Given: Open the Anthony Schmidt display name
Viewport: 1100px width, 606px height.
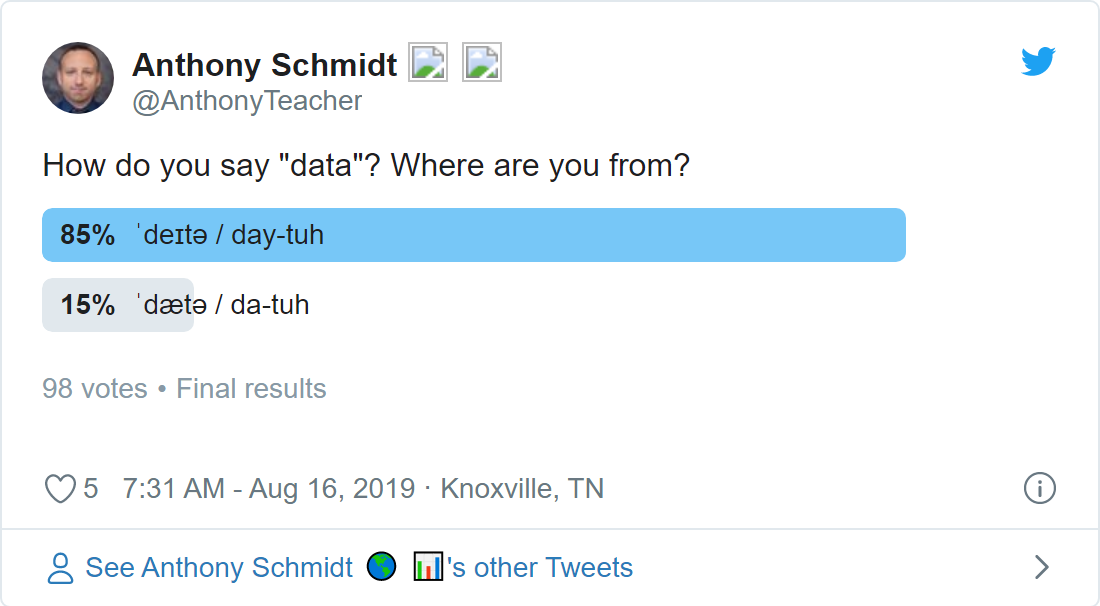Looking at the screenshot, I should (264, 65).
